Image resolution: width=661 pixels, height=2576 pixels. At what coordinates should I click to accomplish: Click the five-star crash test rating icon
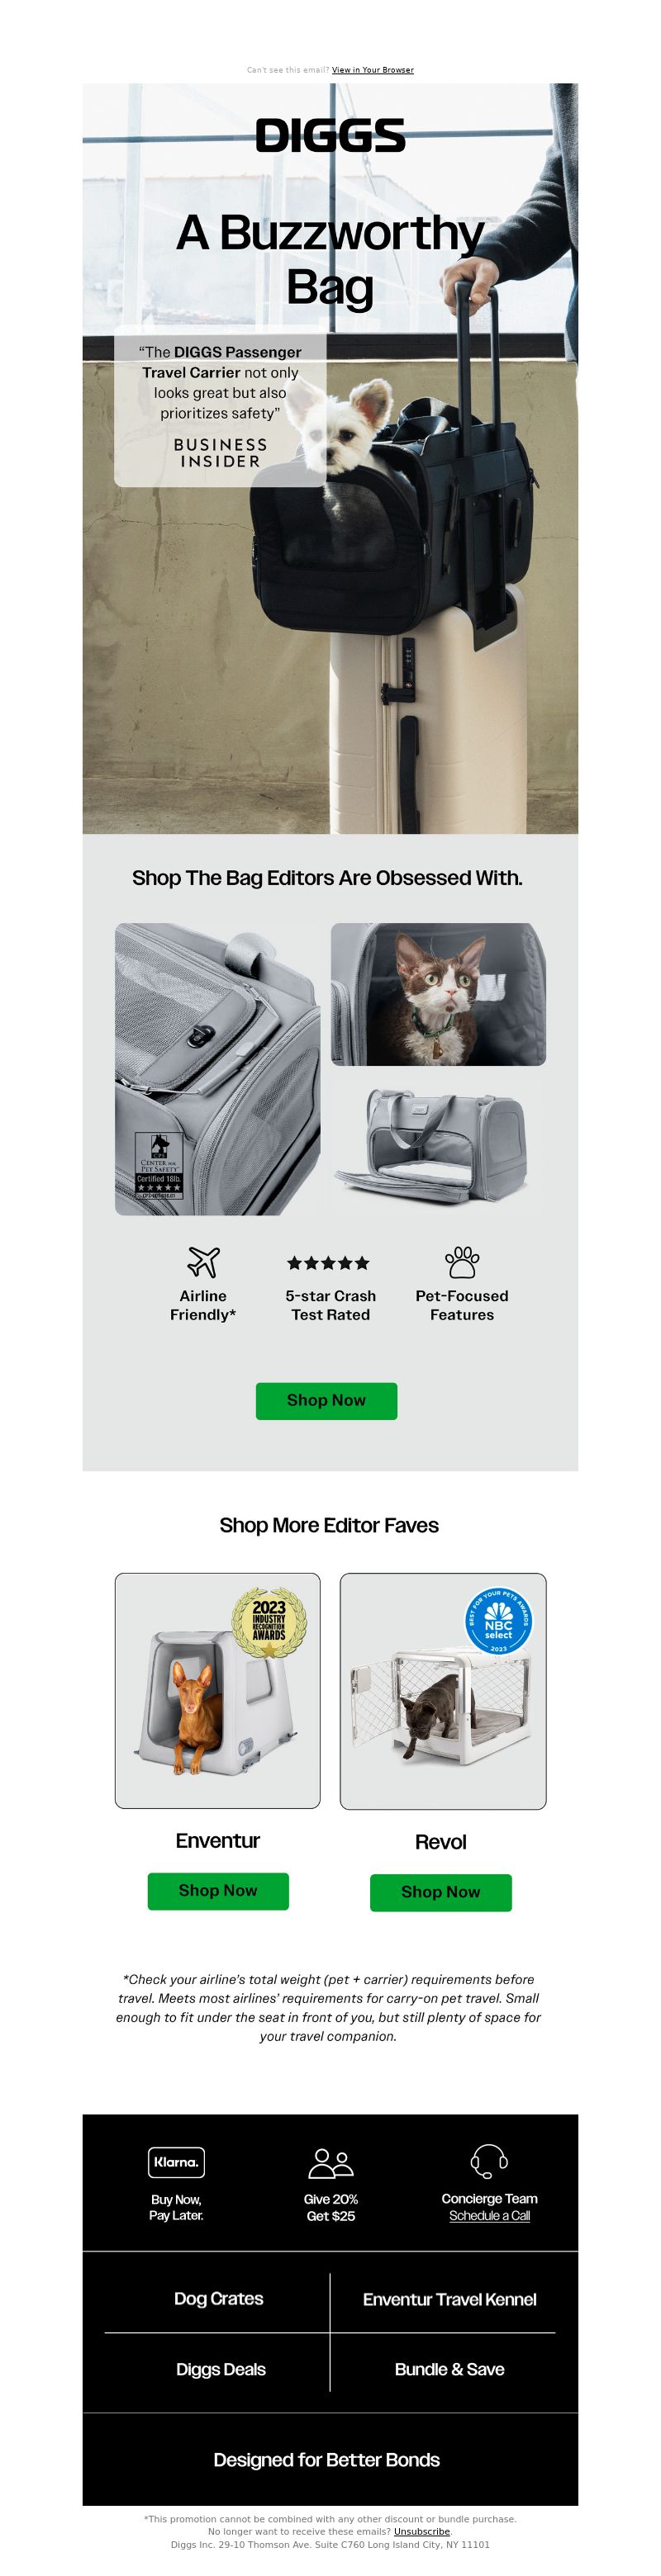click(x=329, y=1263)
